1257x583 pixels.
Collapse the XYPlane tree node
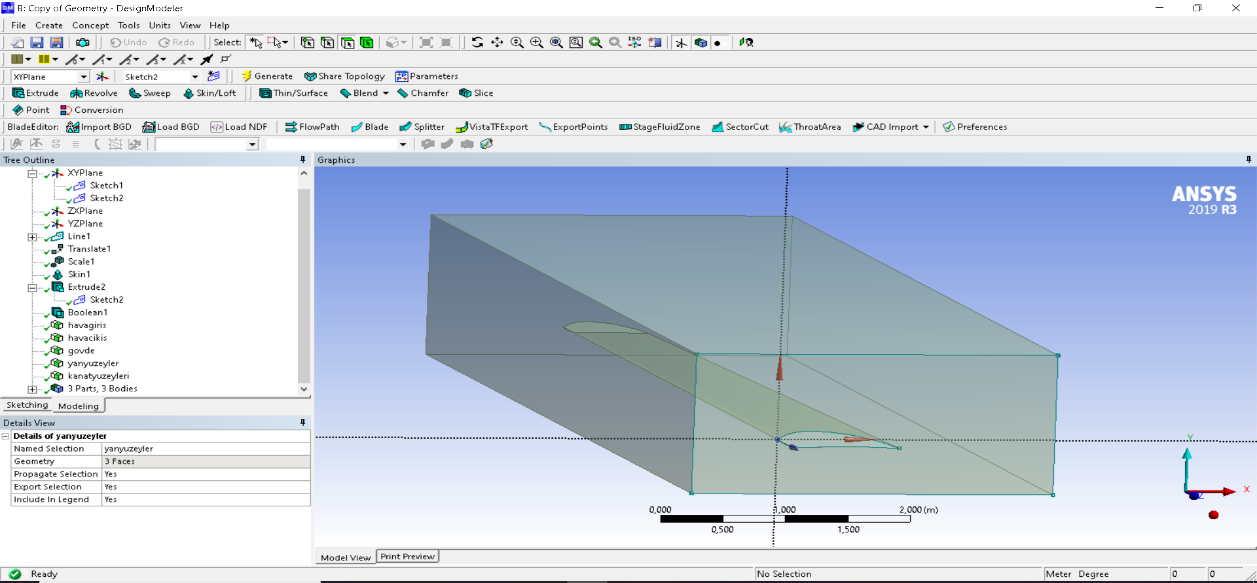[x=32, y=173]
